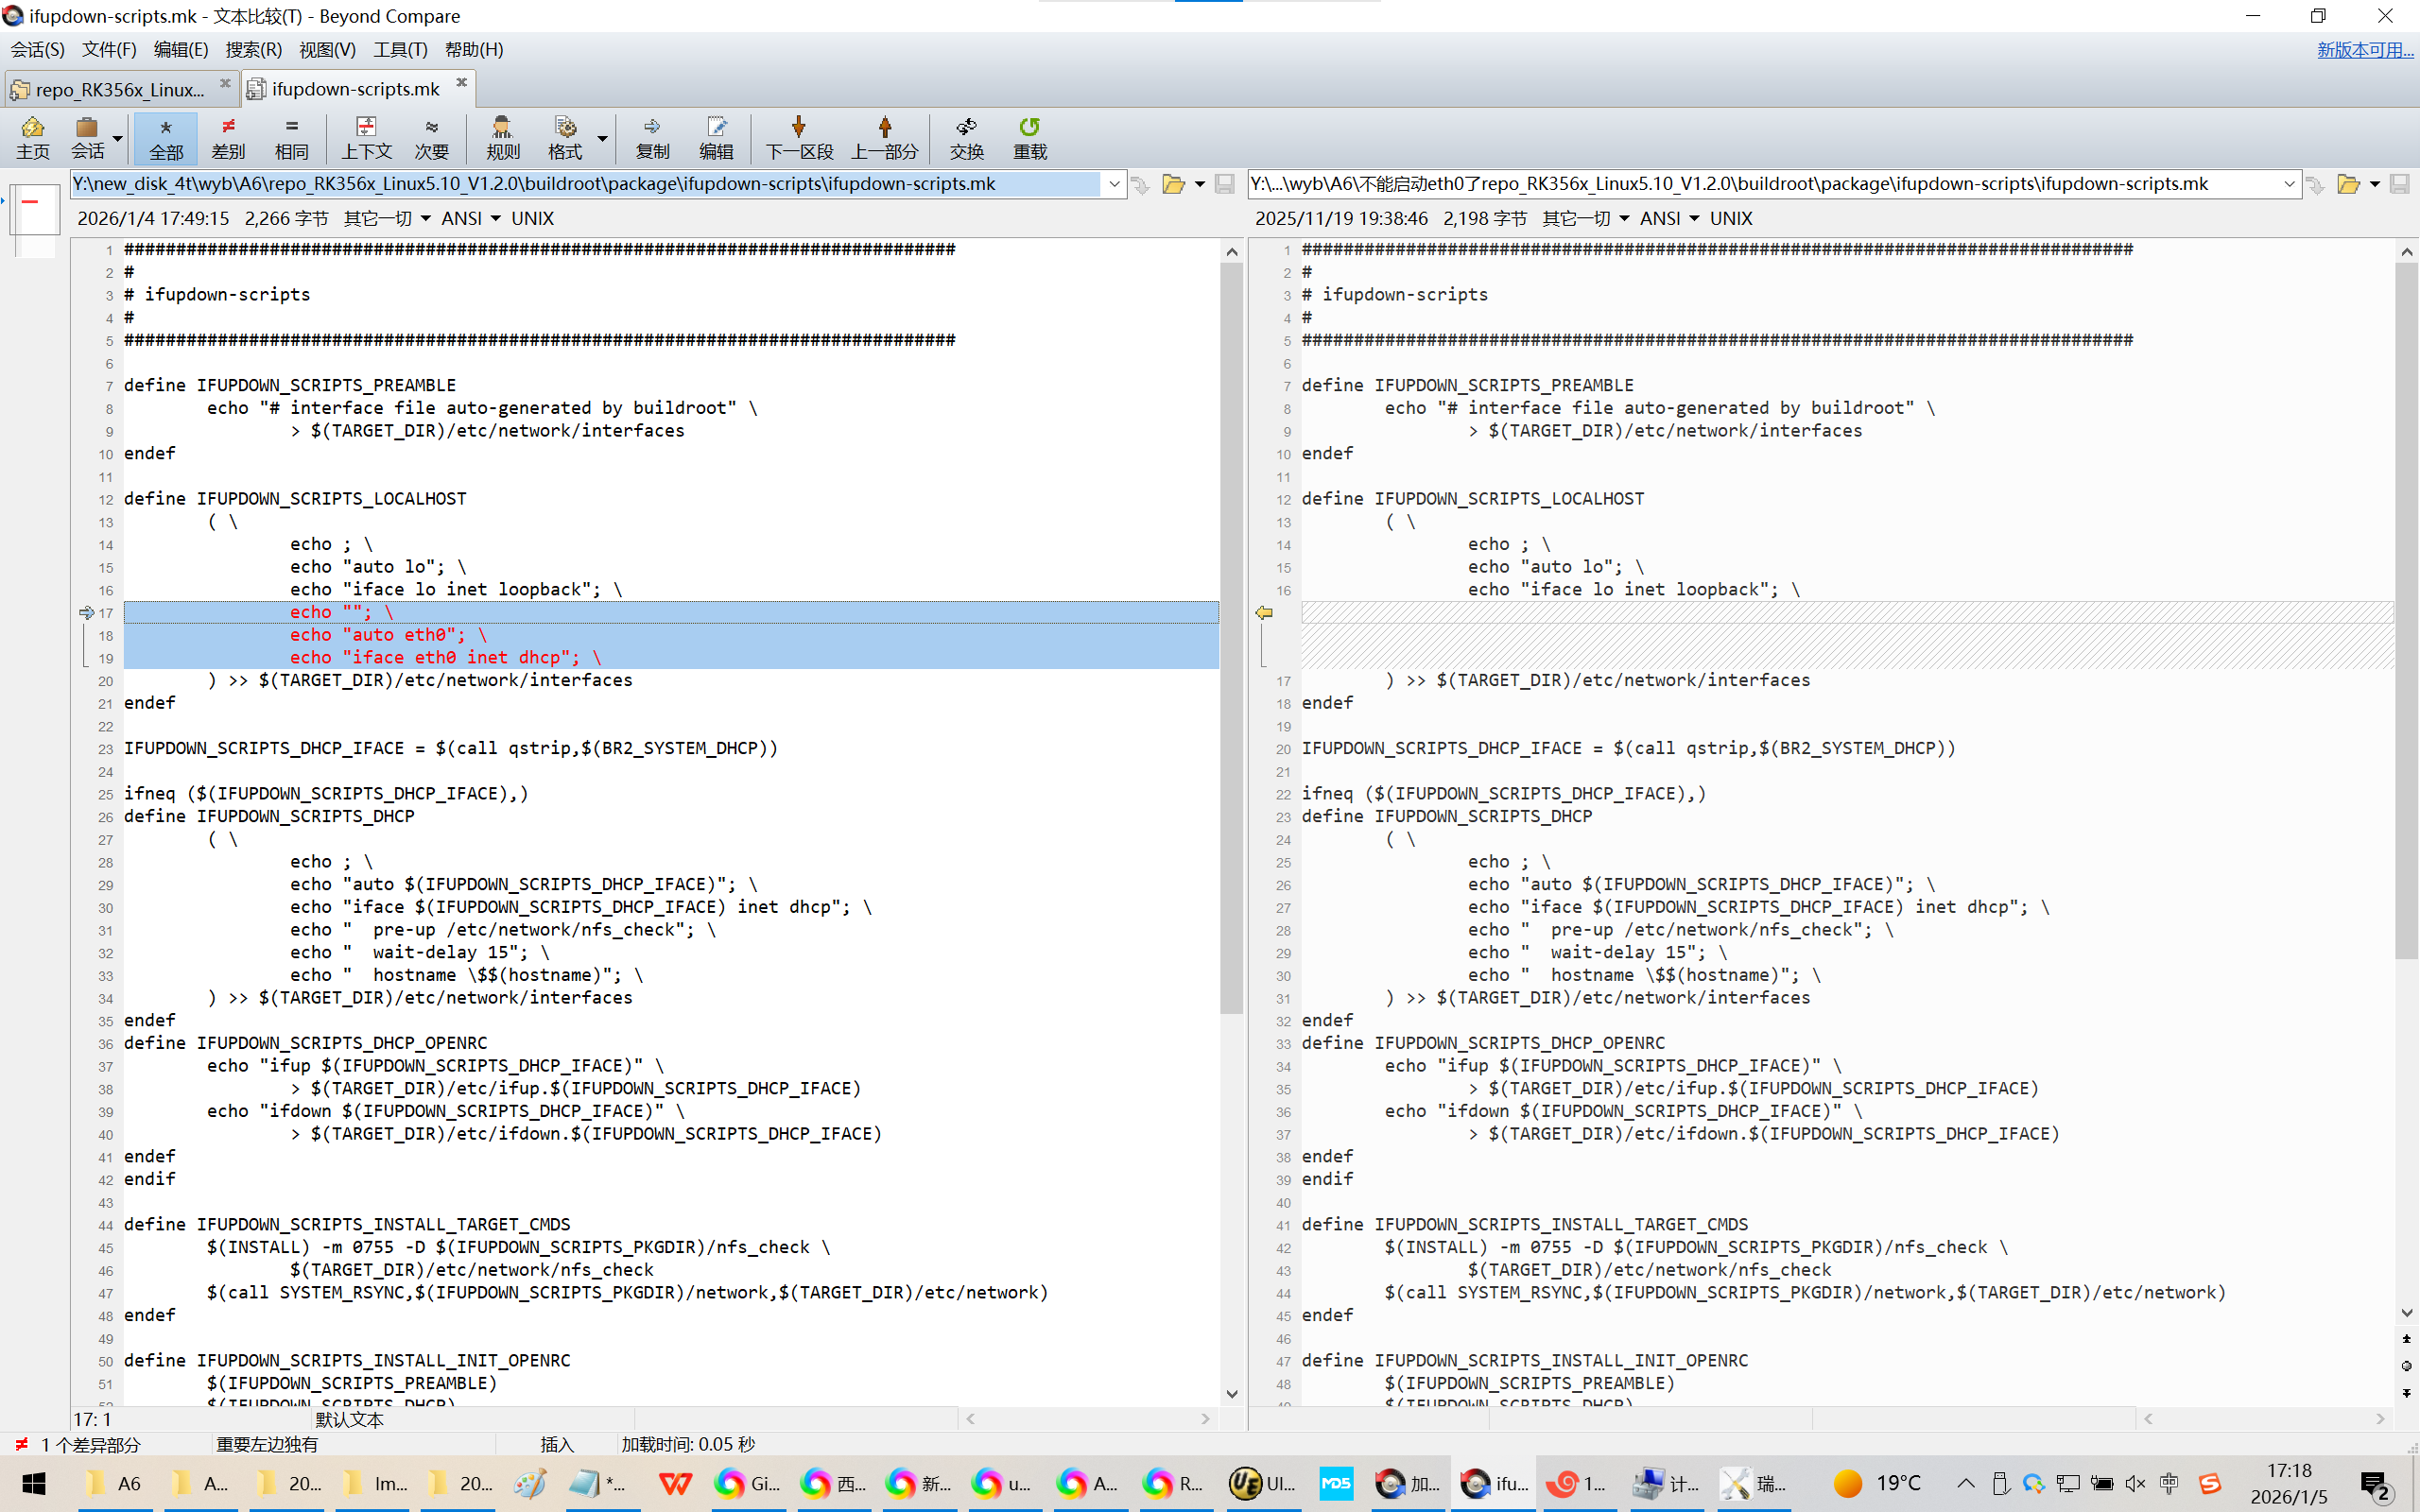Open the Format (格式) dropdown arrow

tap(603, 137)
